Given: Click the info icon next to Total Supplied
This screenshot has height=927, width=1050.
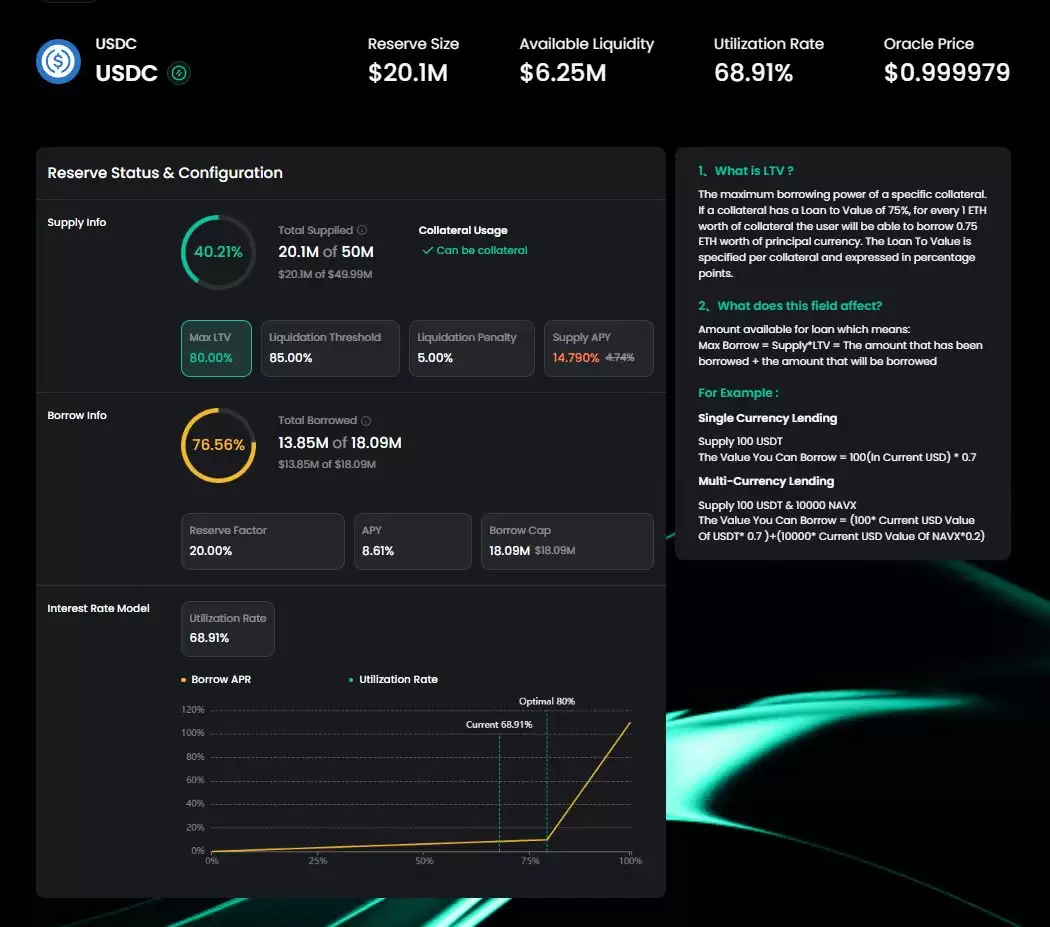Looking at the screenshot, I should [x=362, y=230].
